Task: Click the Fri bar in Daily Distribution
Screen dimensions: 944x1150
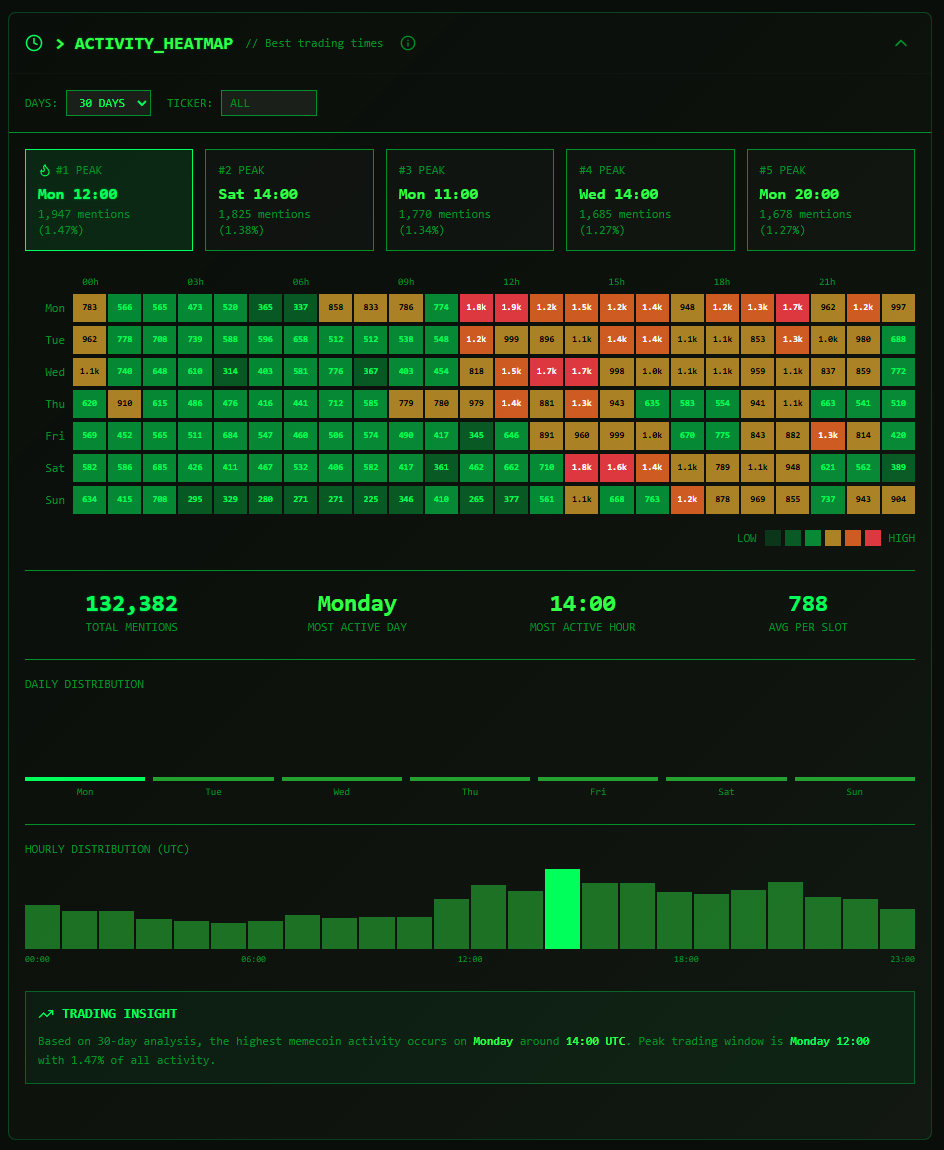Action: click(598, 779)
